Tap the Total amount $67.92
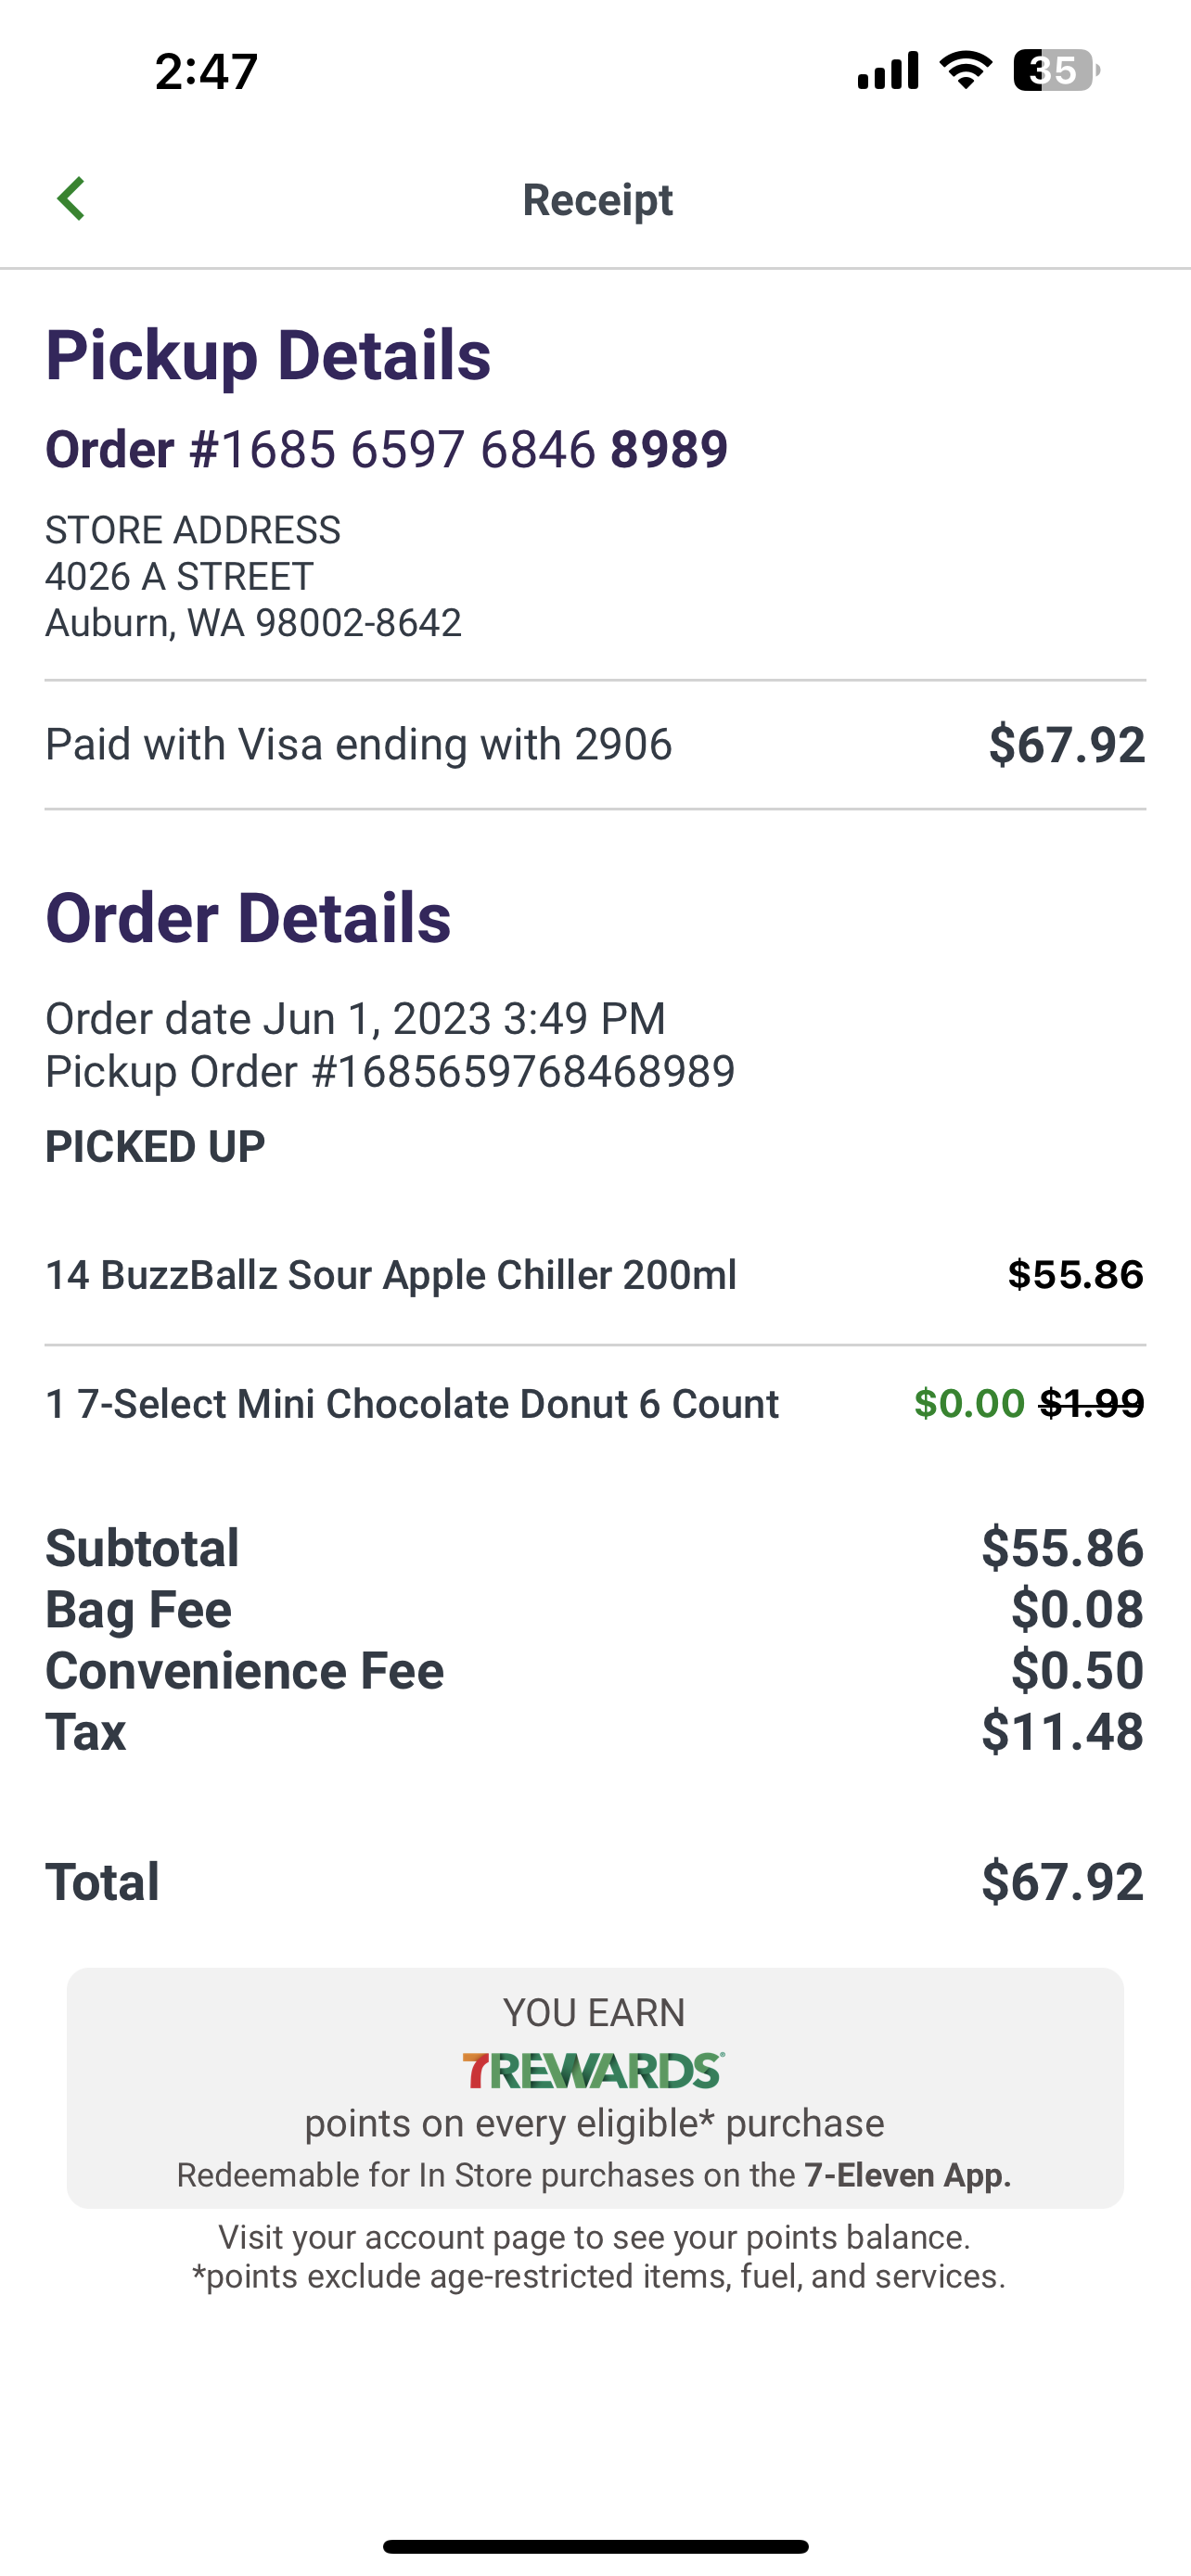The height and width of the screenshot is (2576, 1191). point(1062,1882)
